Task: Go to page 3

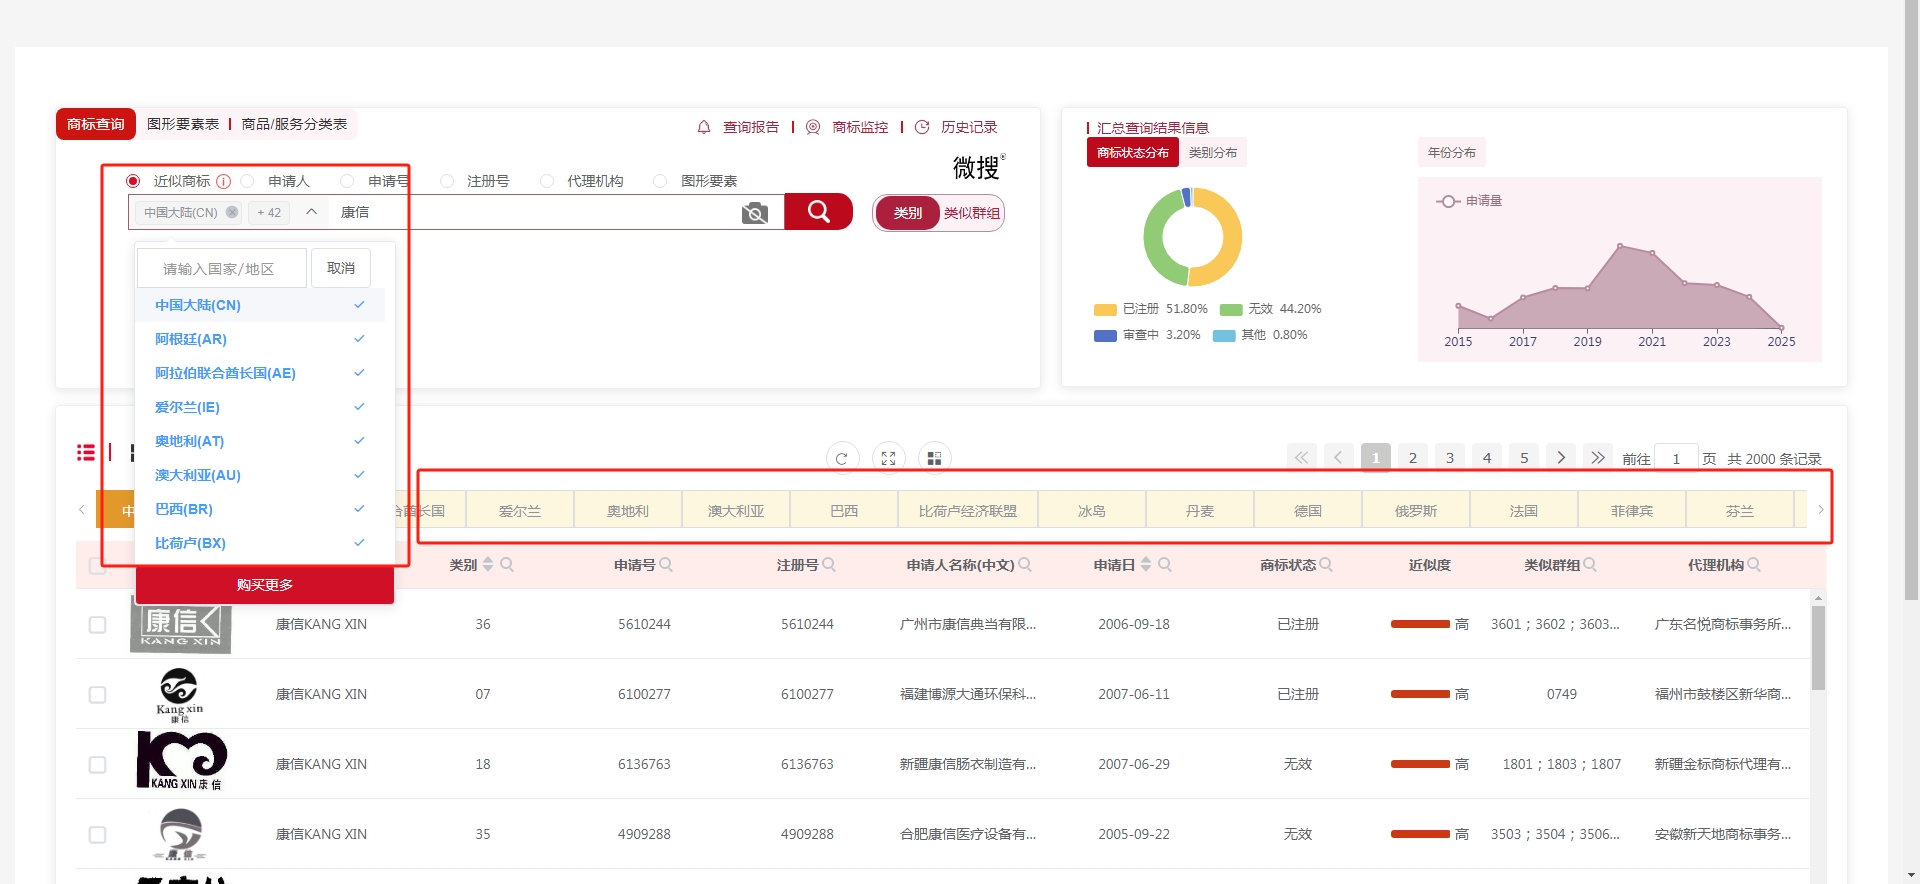Action: pyautogui.click(x=1450, y=457)
